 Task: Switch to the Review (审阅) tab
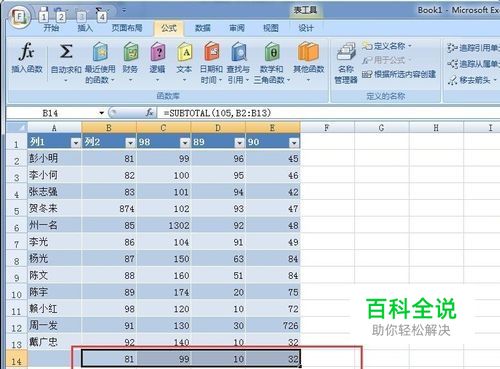pos(237,28)
